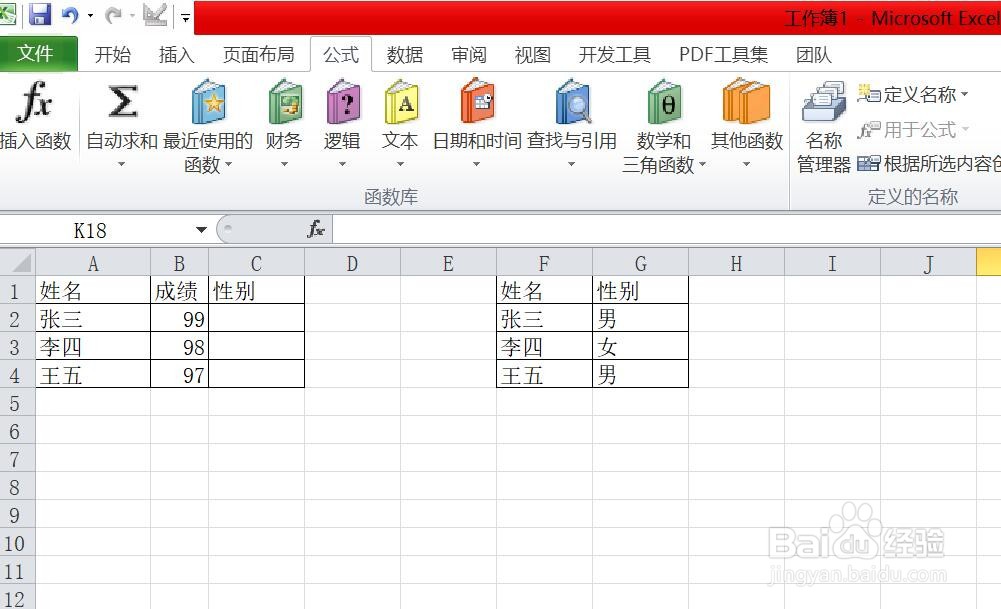Viewport: 1001px width, 609px height.
Task: Click inside the formula bar input
Action: tap(666, 229)
